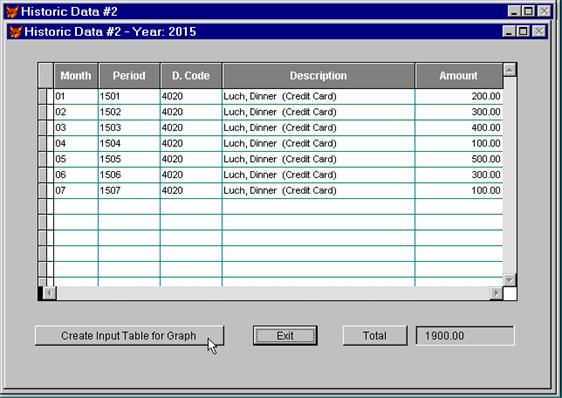Maximize the Year 2015 inner window
This screenshot has height=398, width=562.
coord(523,32)
